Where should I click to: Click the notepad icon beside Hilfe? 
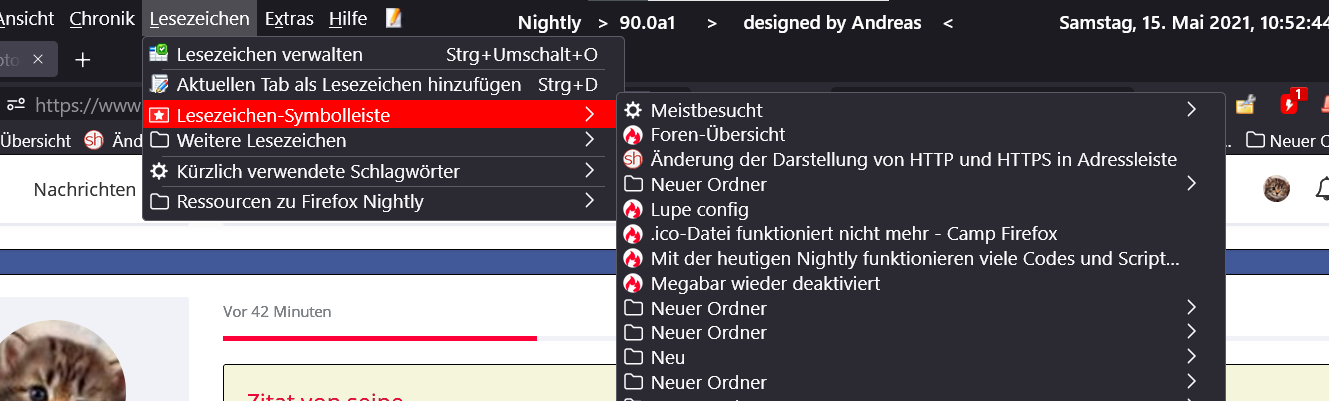click(393, 18)
